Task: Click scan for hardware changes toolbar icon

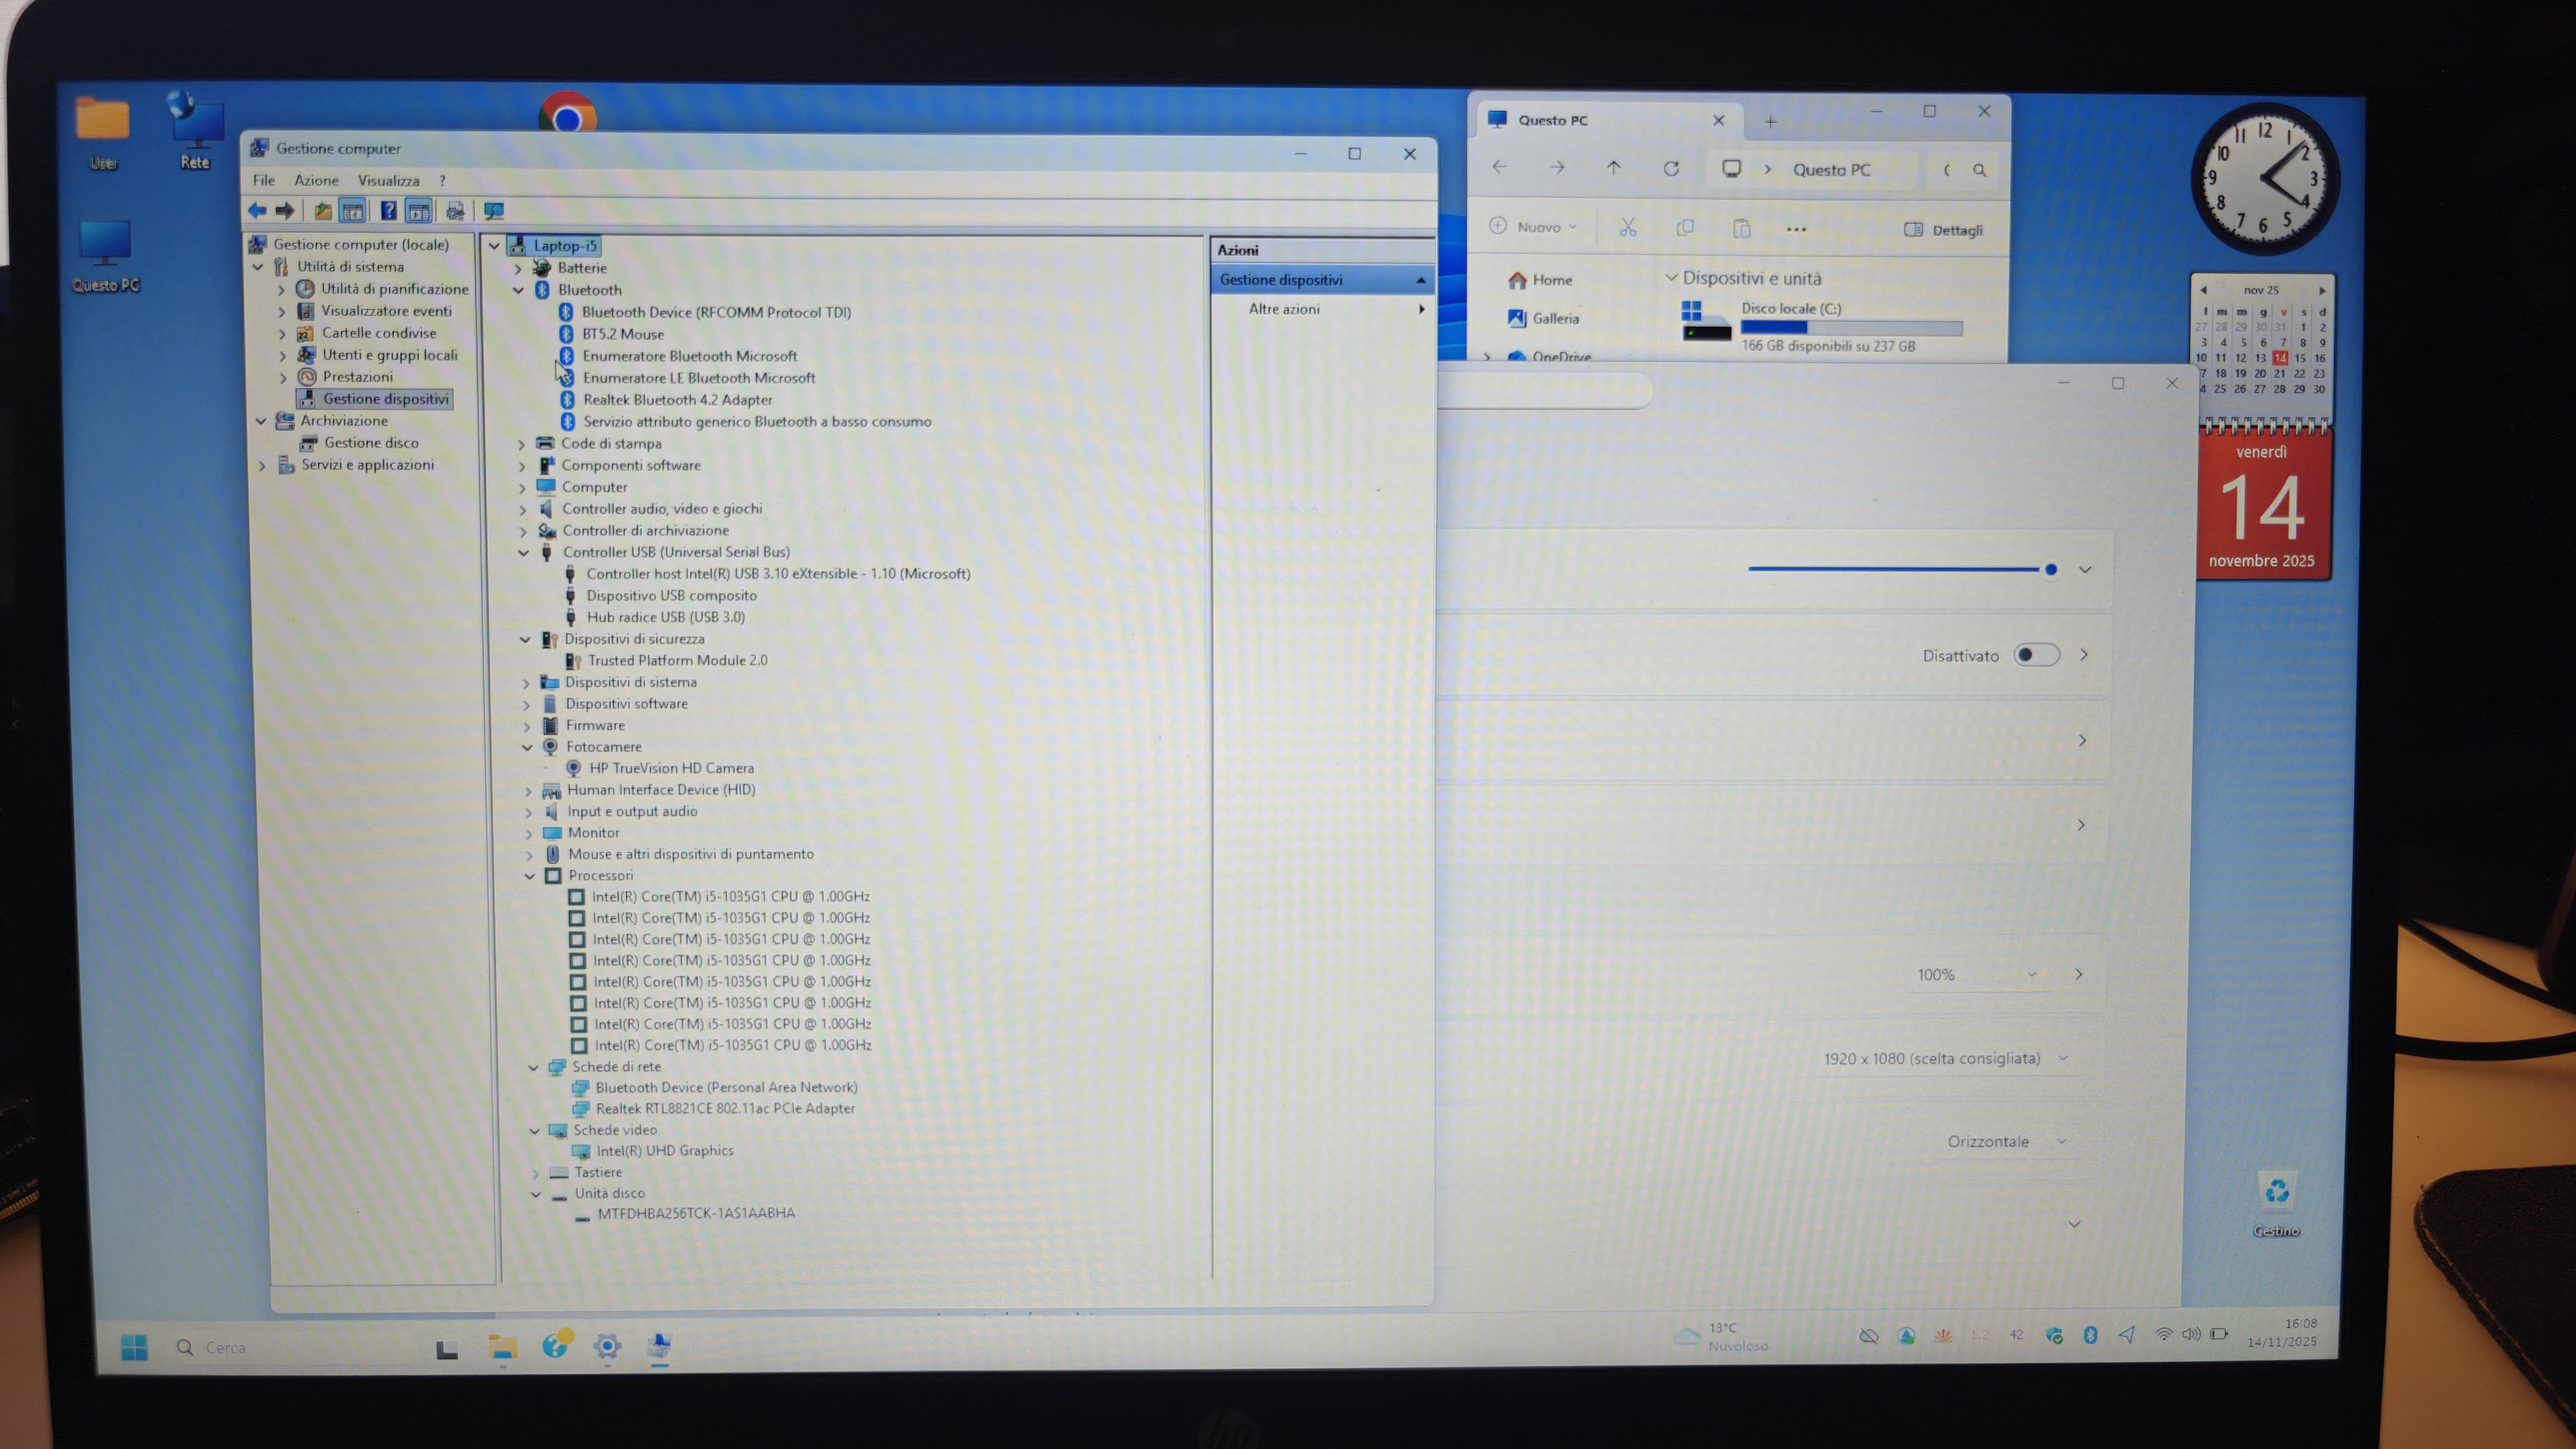Action: (x=493, y=211)
